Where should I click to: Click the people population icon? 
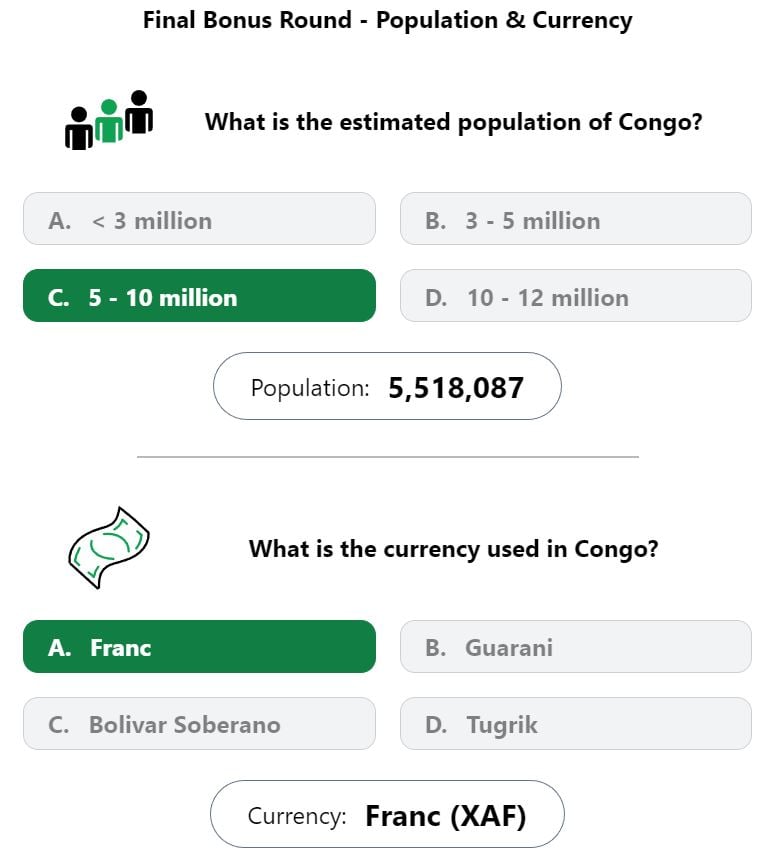pyautogui.click(x=109, y=120)
